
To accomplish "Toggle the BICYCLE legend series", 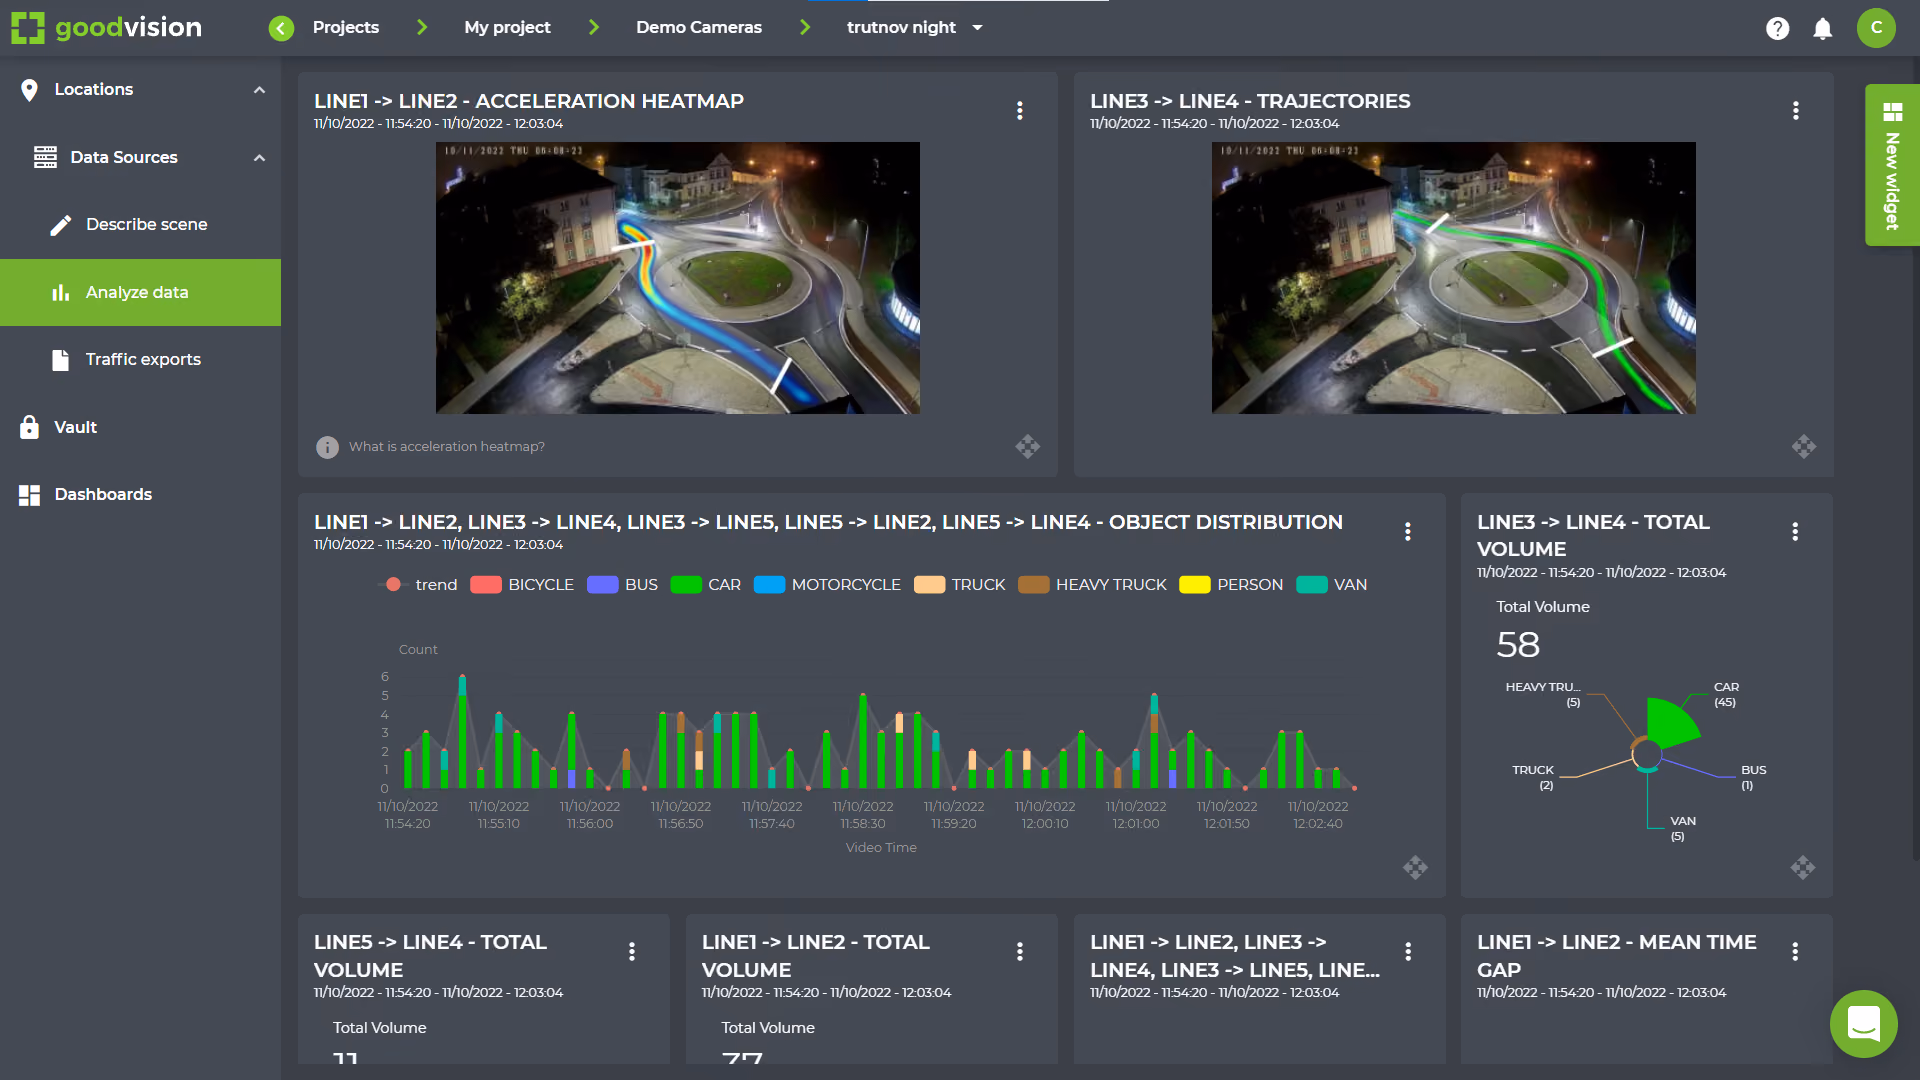I will (522, 584).
